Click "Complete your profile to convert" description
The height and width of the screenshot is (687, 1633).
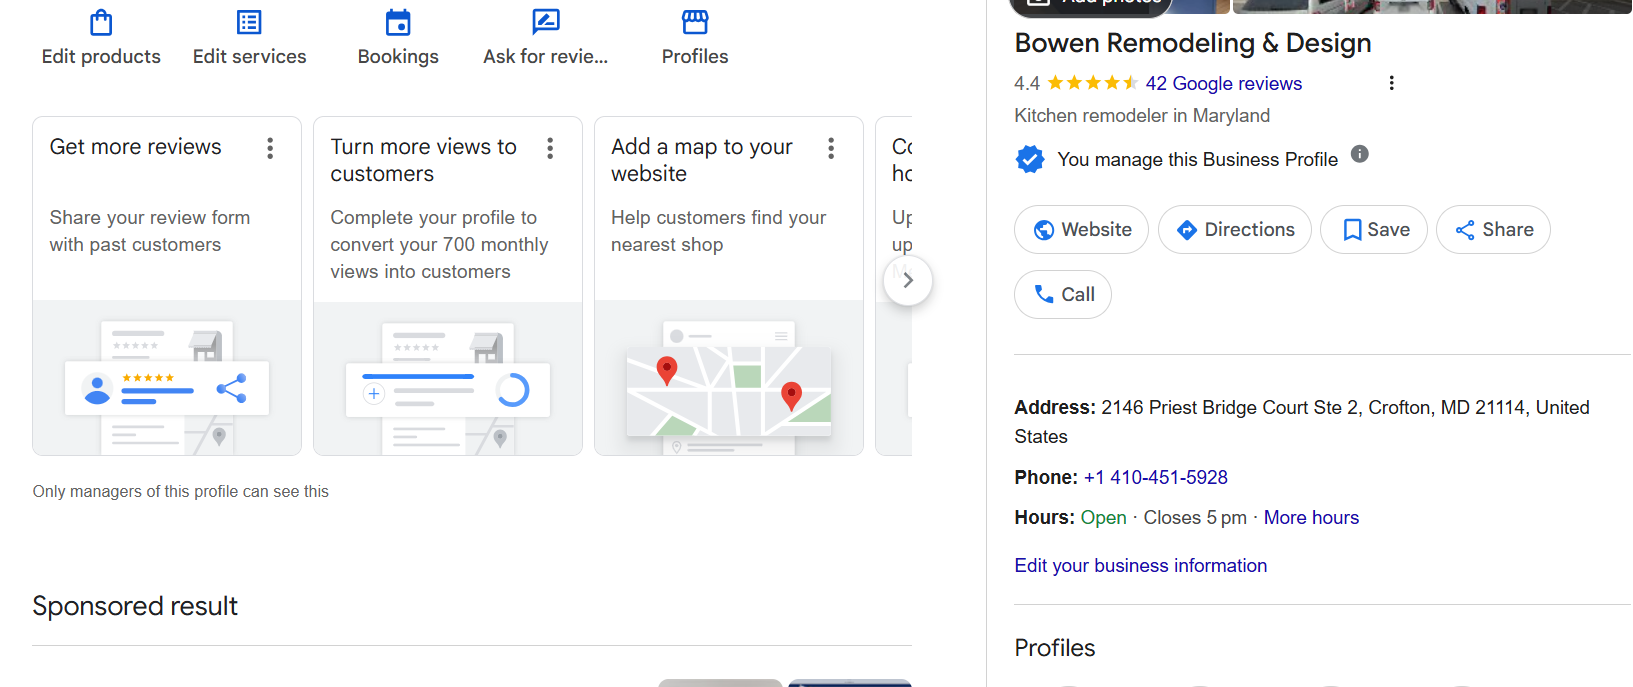click(x=439, y=245)
